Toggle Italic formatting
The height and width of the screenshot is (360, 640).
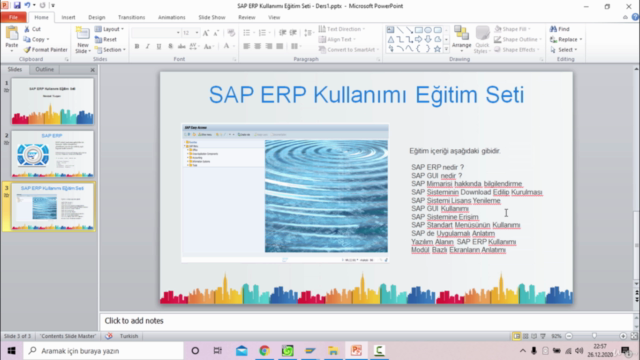click(148, 47)
